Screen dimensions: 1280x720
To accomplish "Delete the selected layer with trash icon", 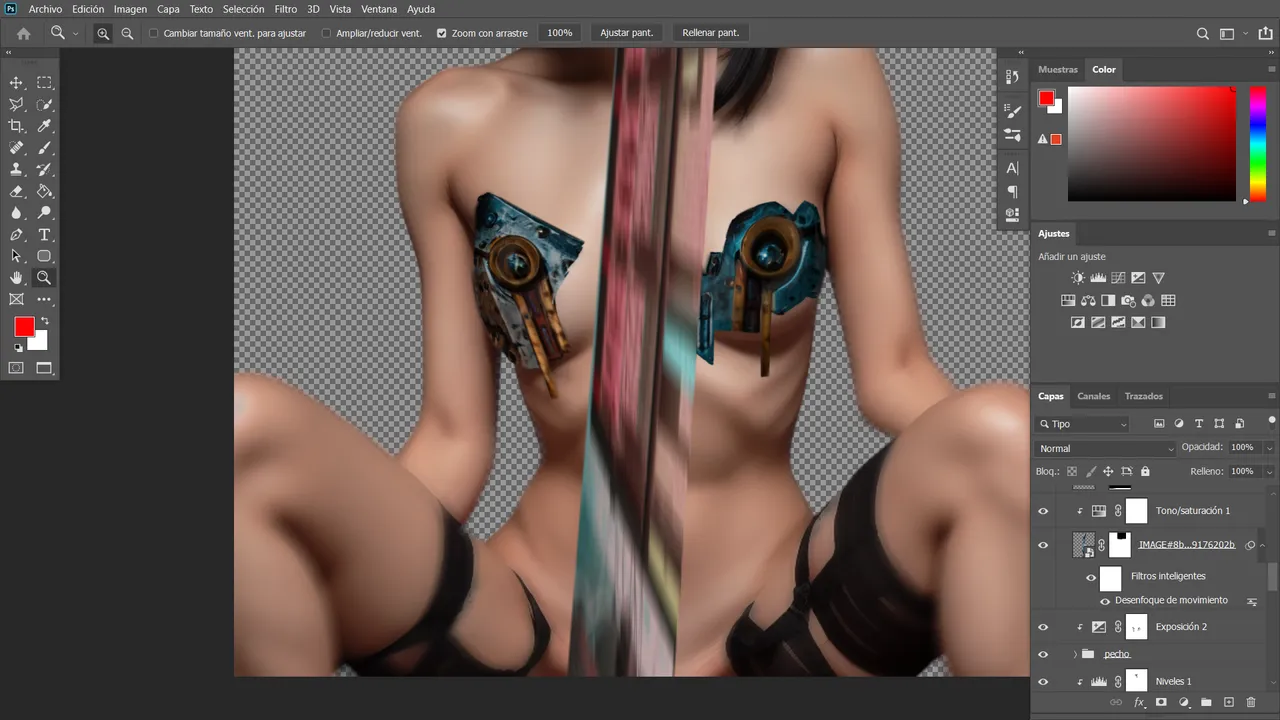I will coord(1251,703).
